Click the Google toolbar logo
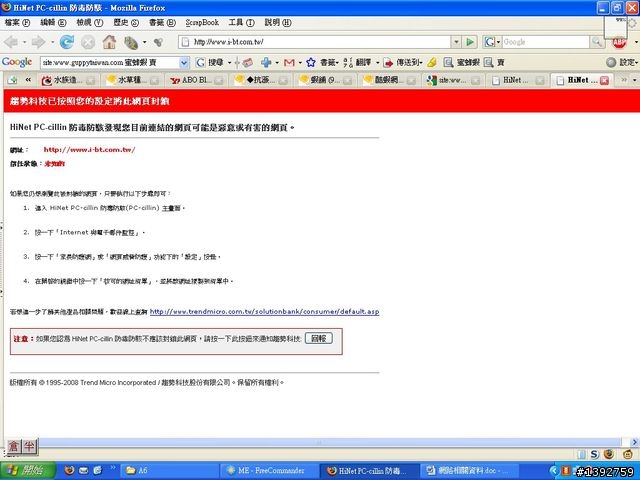 [x=17, y=62]
